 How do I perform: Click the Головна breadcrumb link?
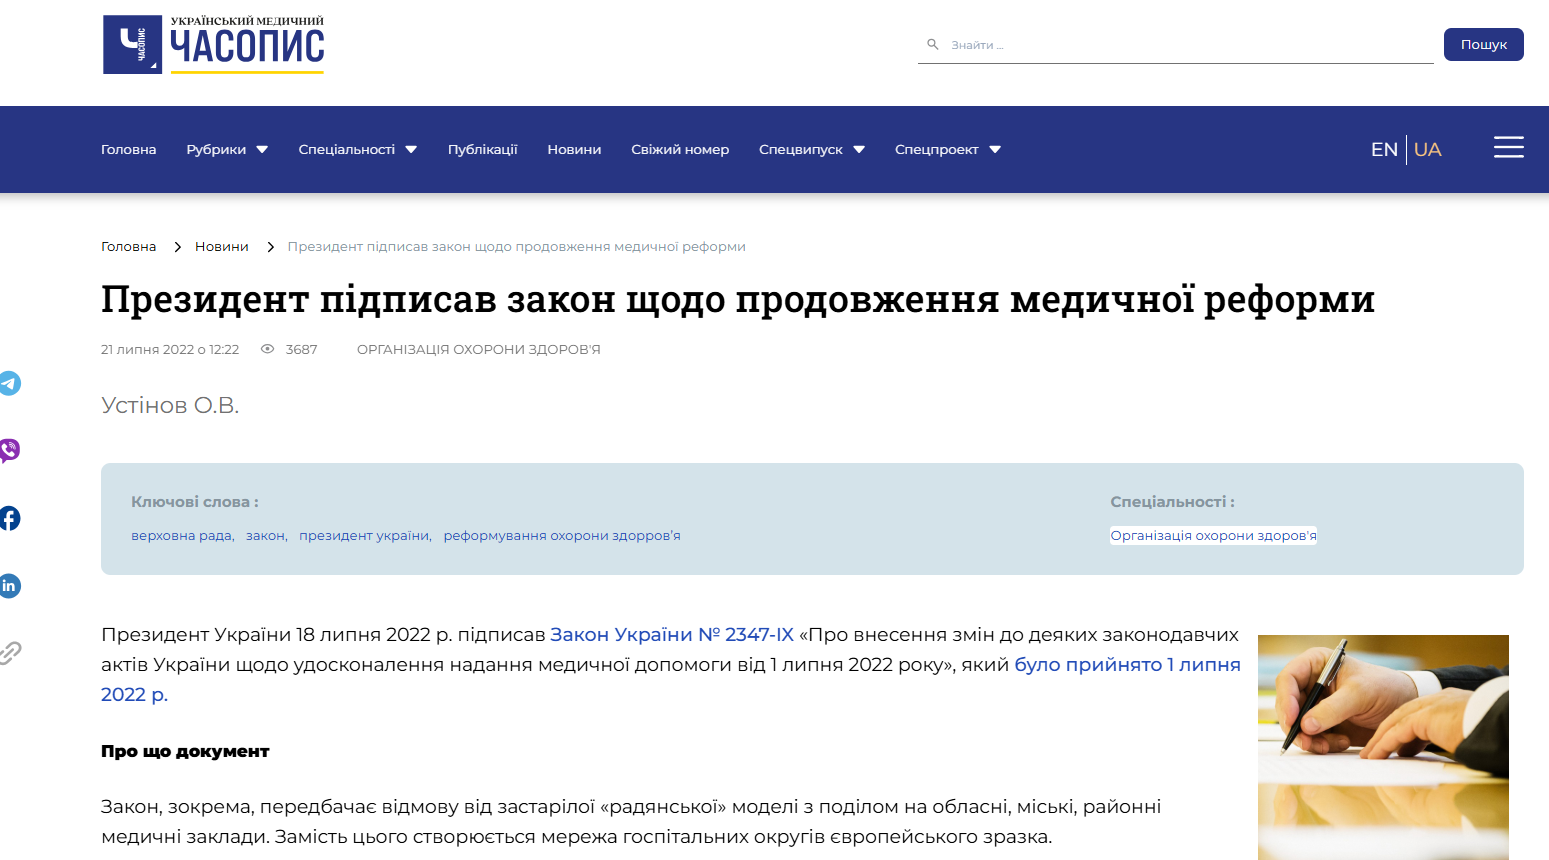coord(128,246)
